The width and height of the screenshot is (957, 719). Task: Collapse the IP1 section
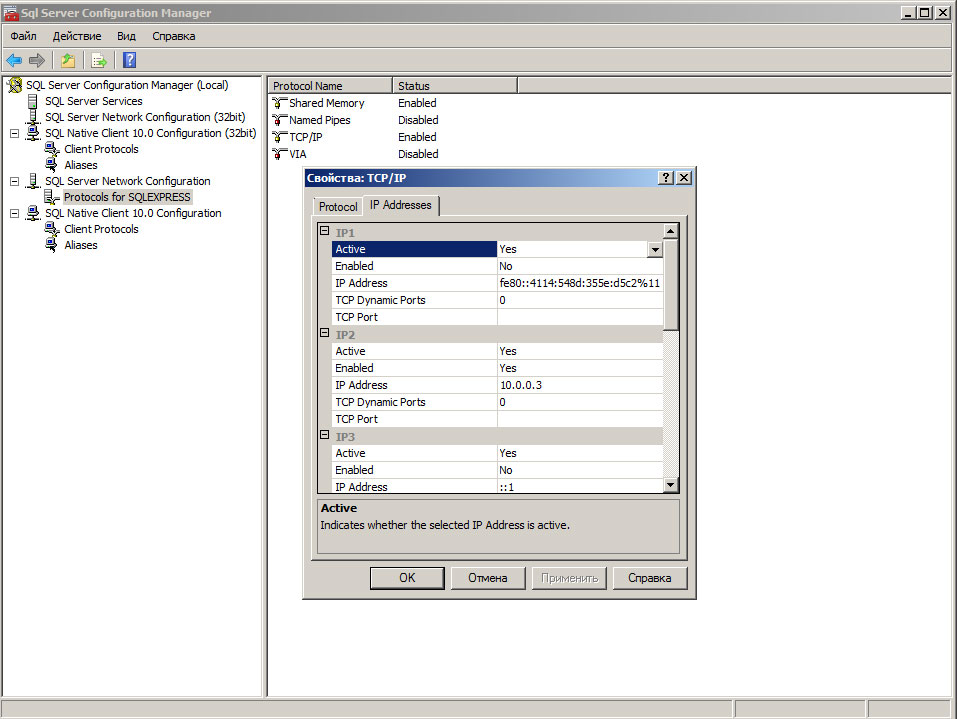pyautogui.click(x=324, y=232)
